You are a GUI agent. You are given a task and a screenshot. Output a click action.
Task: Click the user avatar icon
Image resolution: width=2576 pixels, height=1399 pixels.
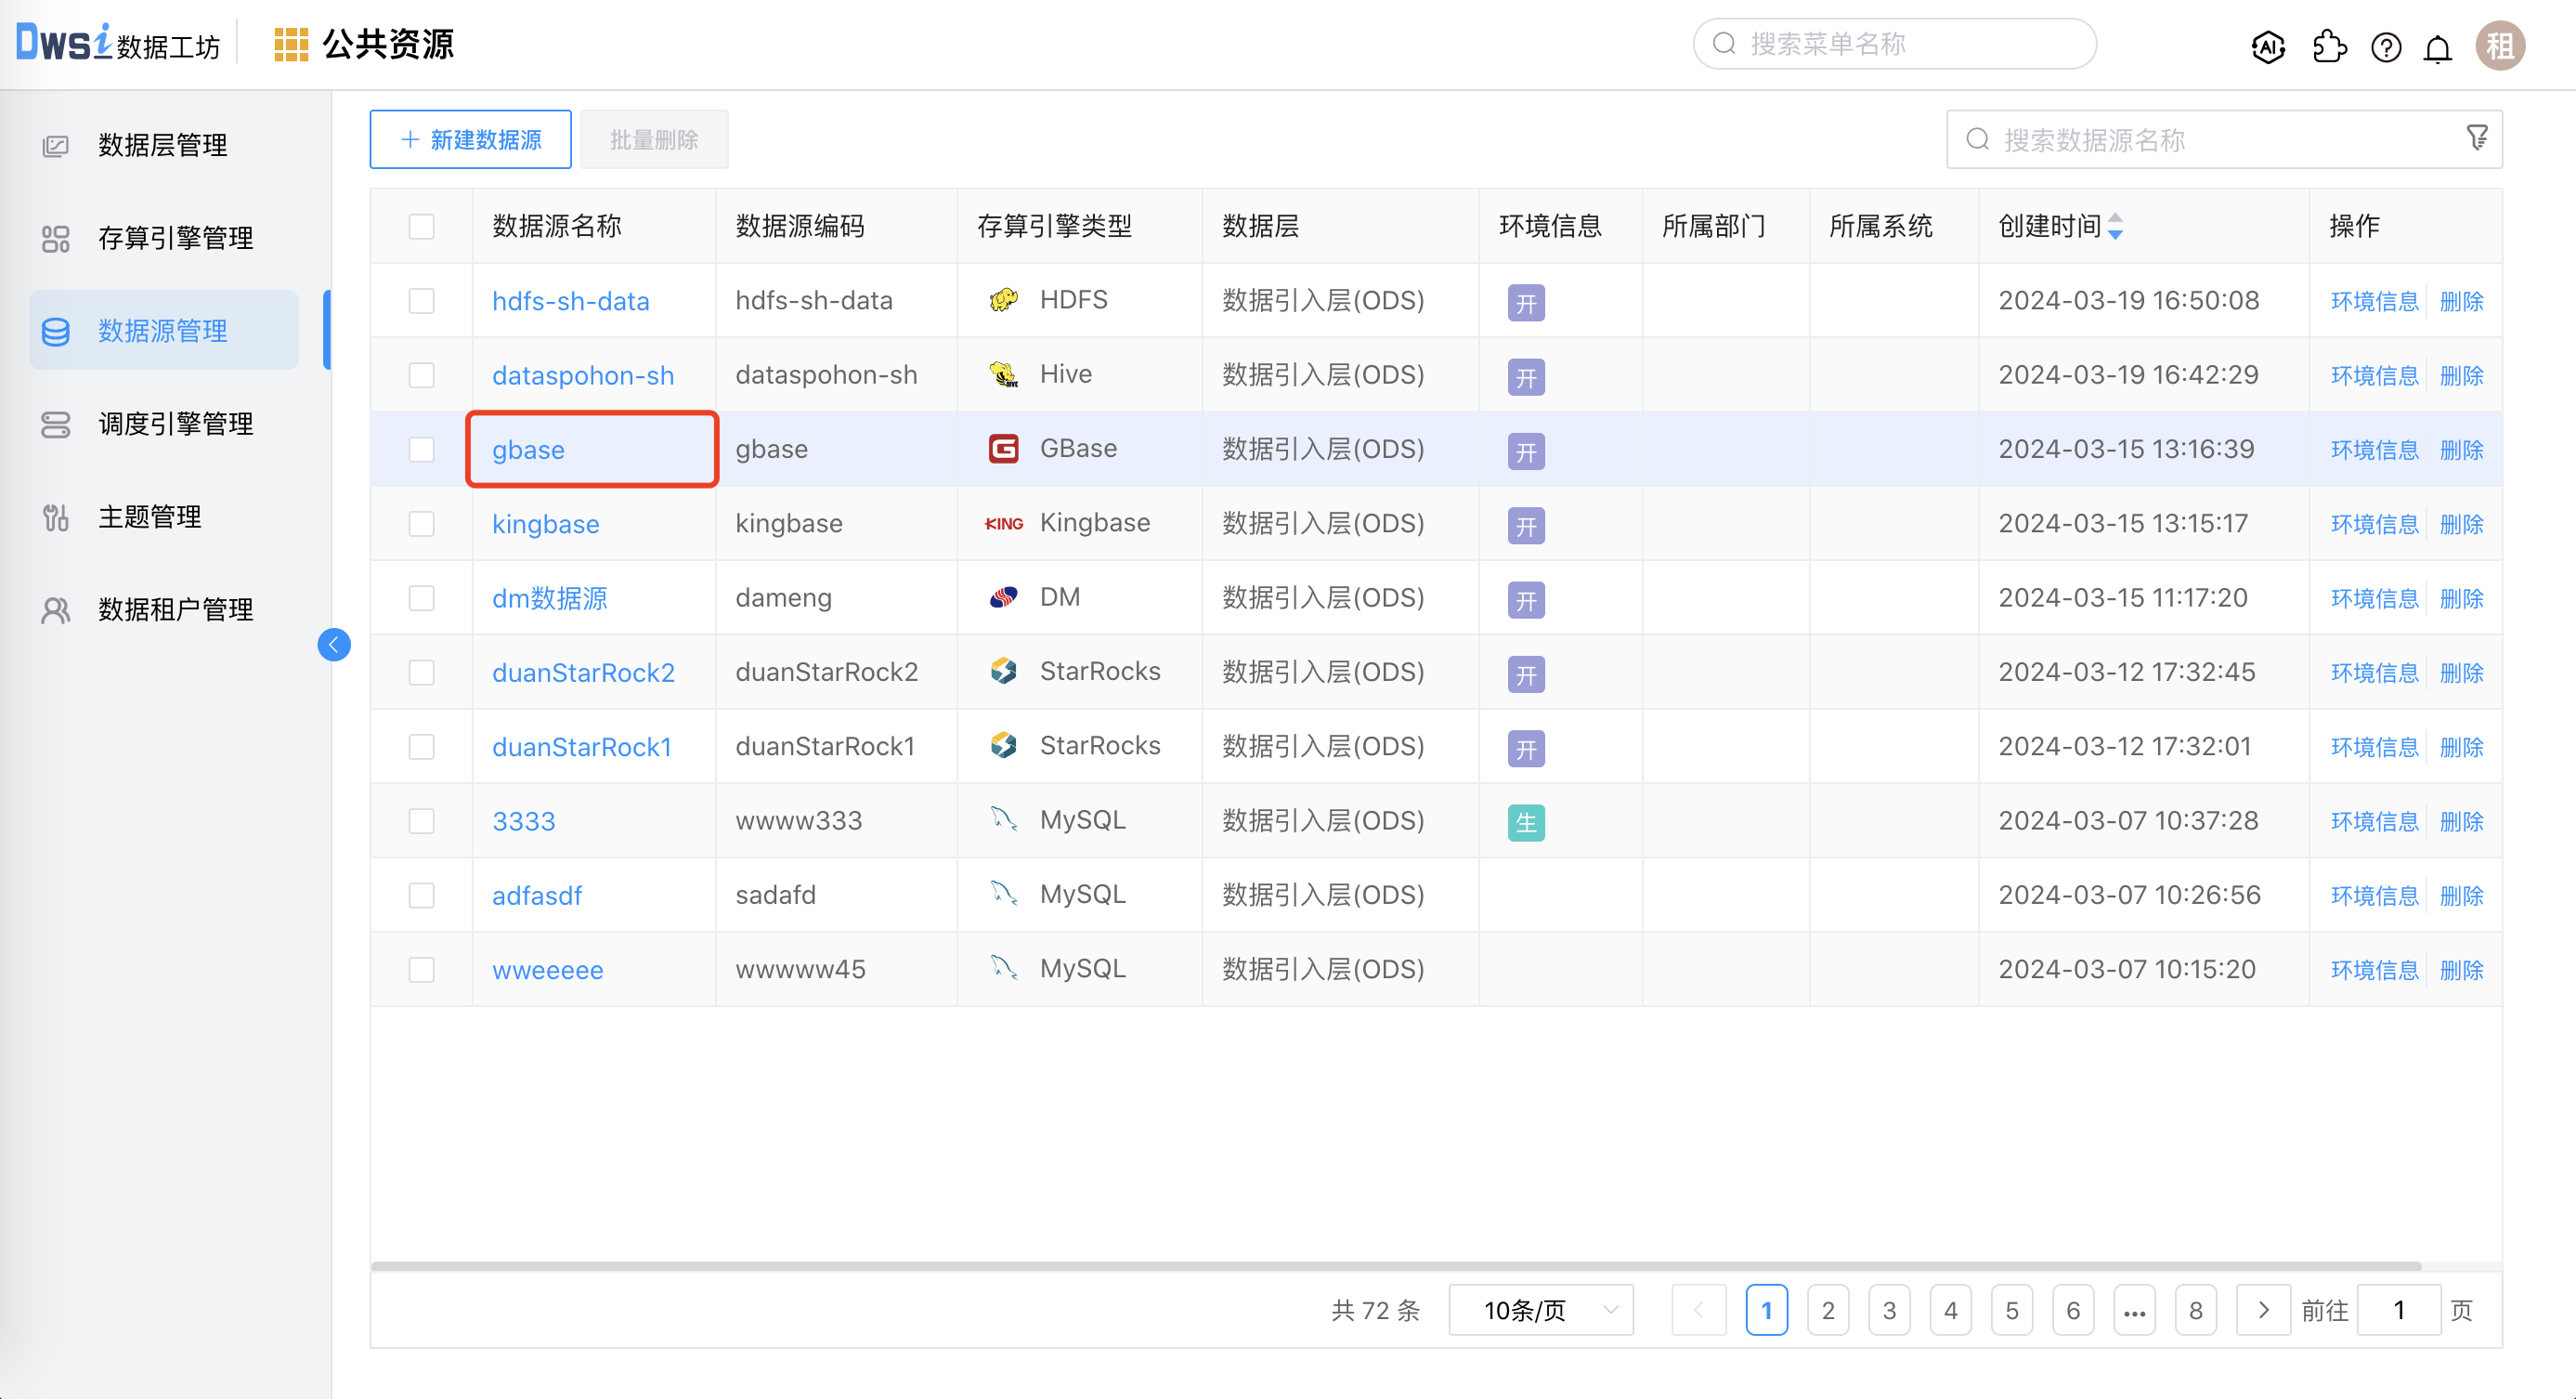tap(2500, 46)
